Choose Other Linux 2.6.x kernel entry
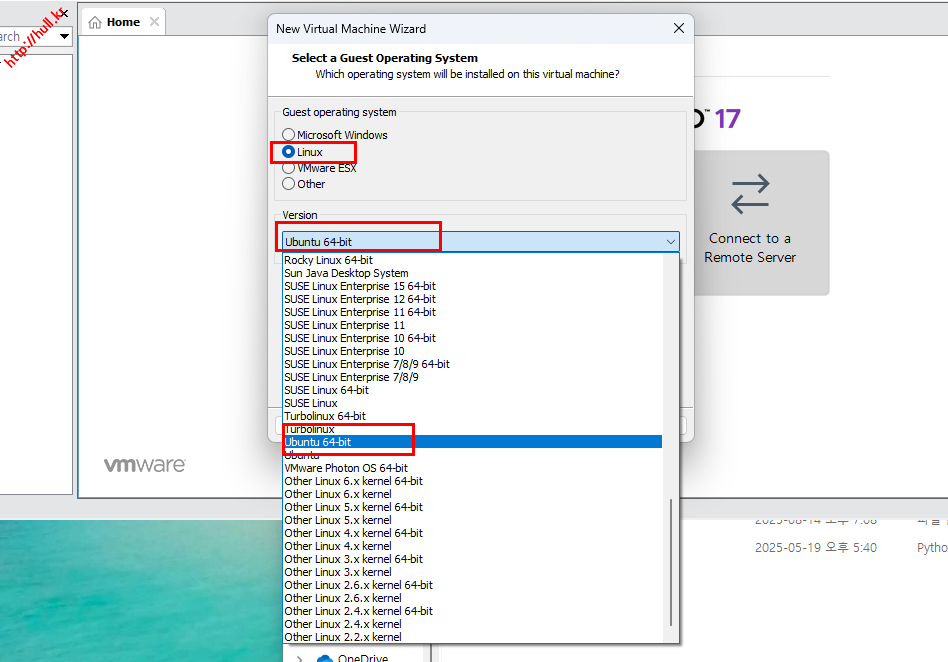Image resolution: width=948 pixels, height=662 pixels. point(473,598)
